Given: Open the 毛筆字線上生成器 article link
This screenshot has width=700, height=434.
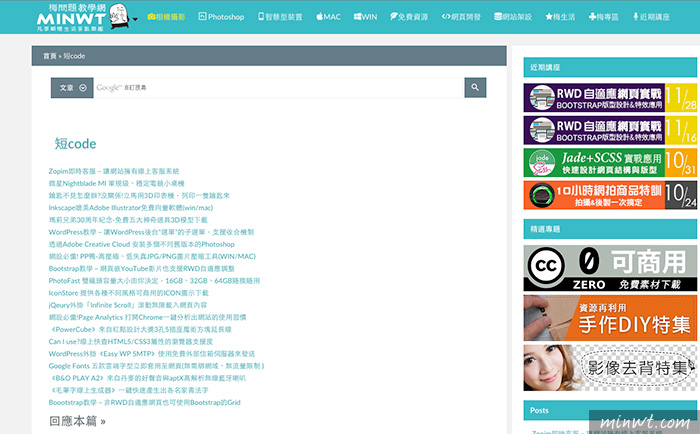Looking at the screenshot, I should click(x=129, y=390).
